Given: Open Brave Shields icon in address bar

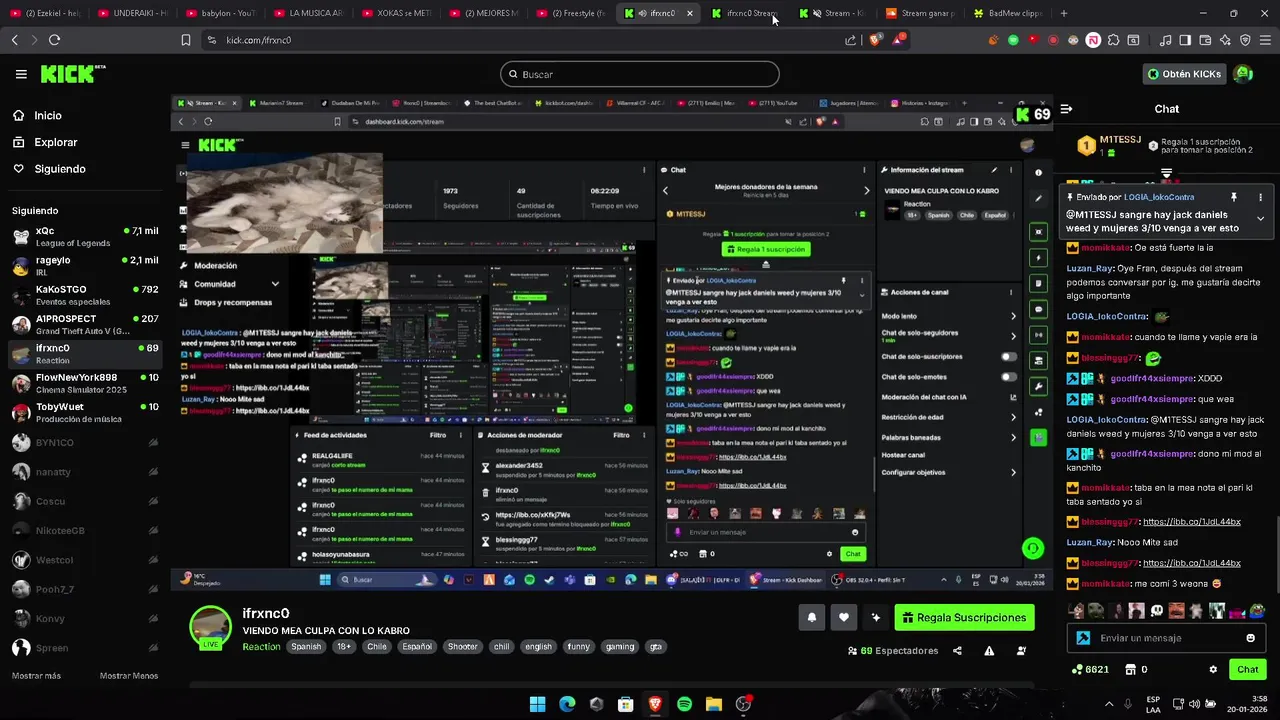Looking at the screenshot, I should (875, 40).
